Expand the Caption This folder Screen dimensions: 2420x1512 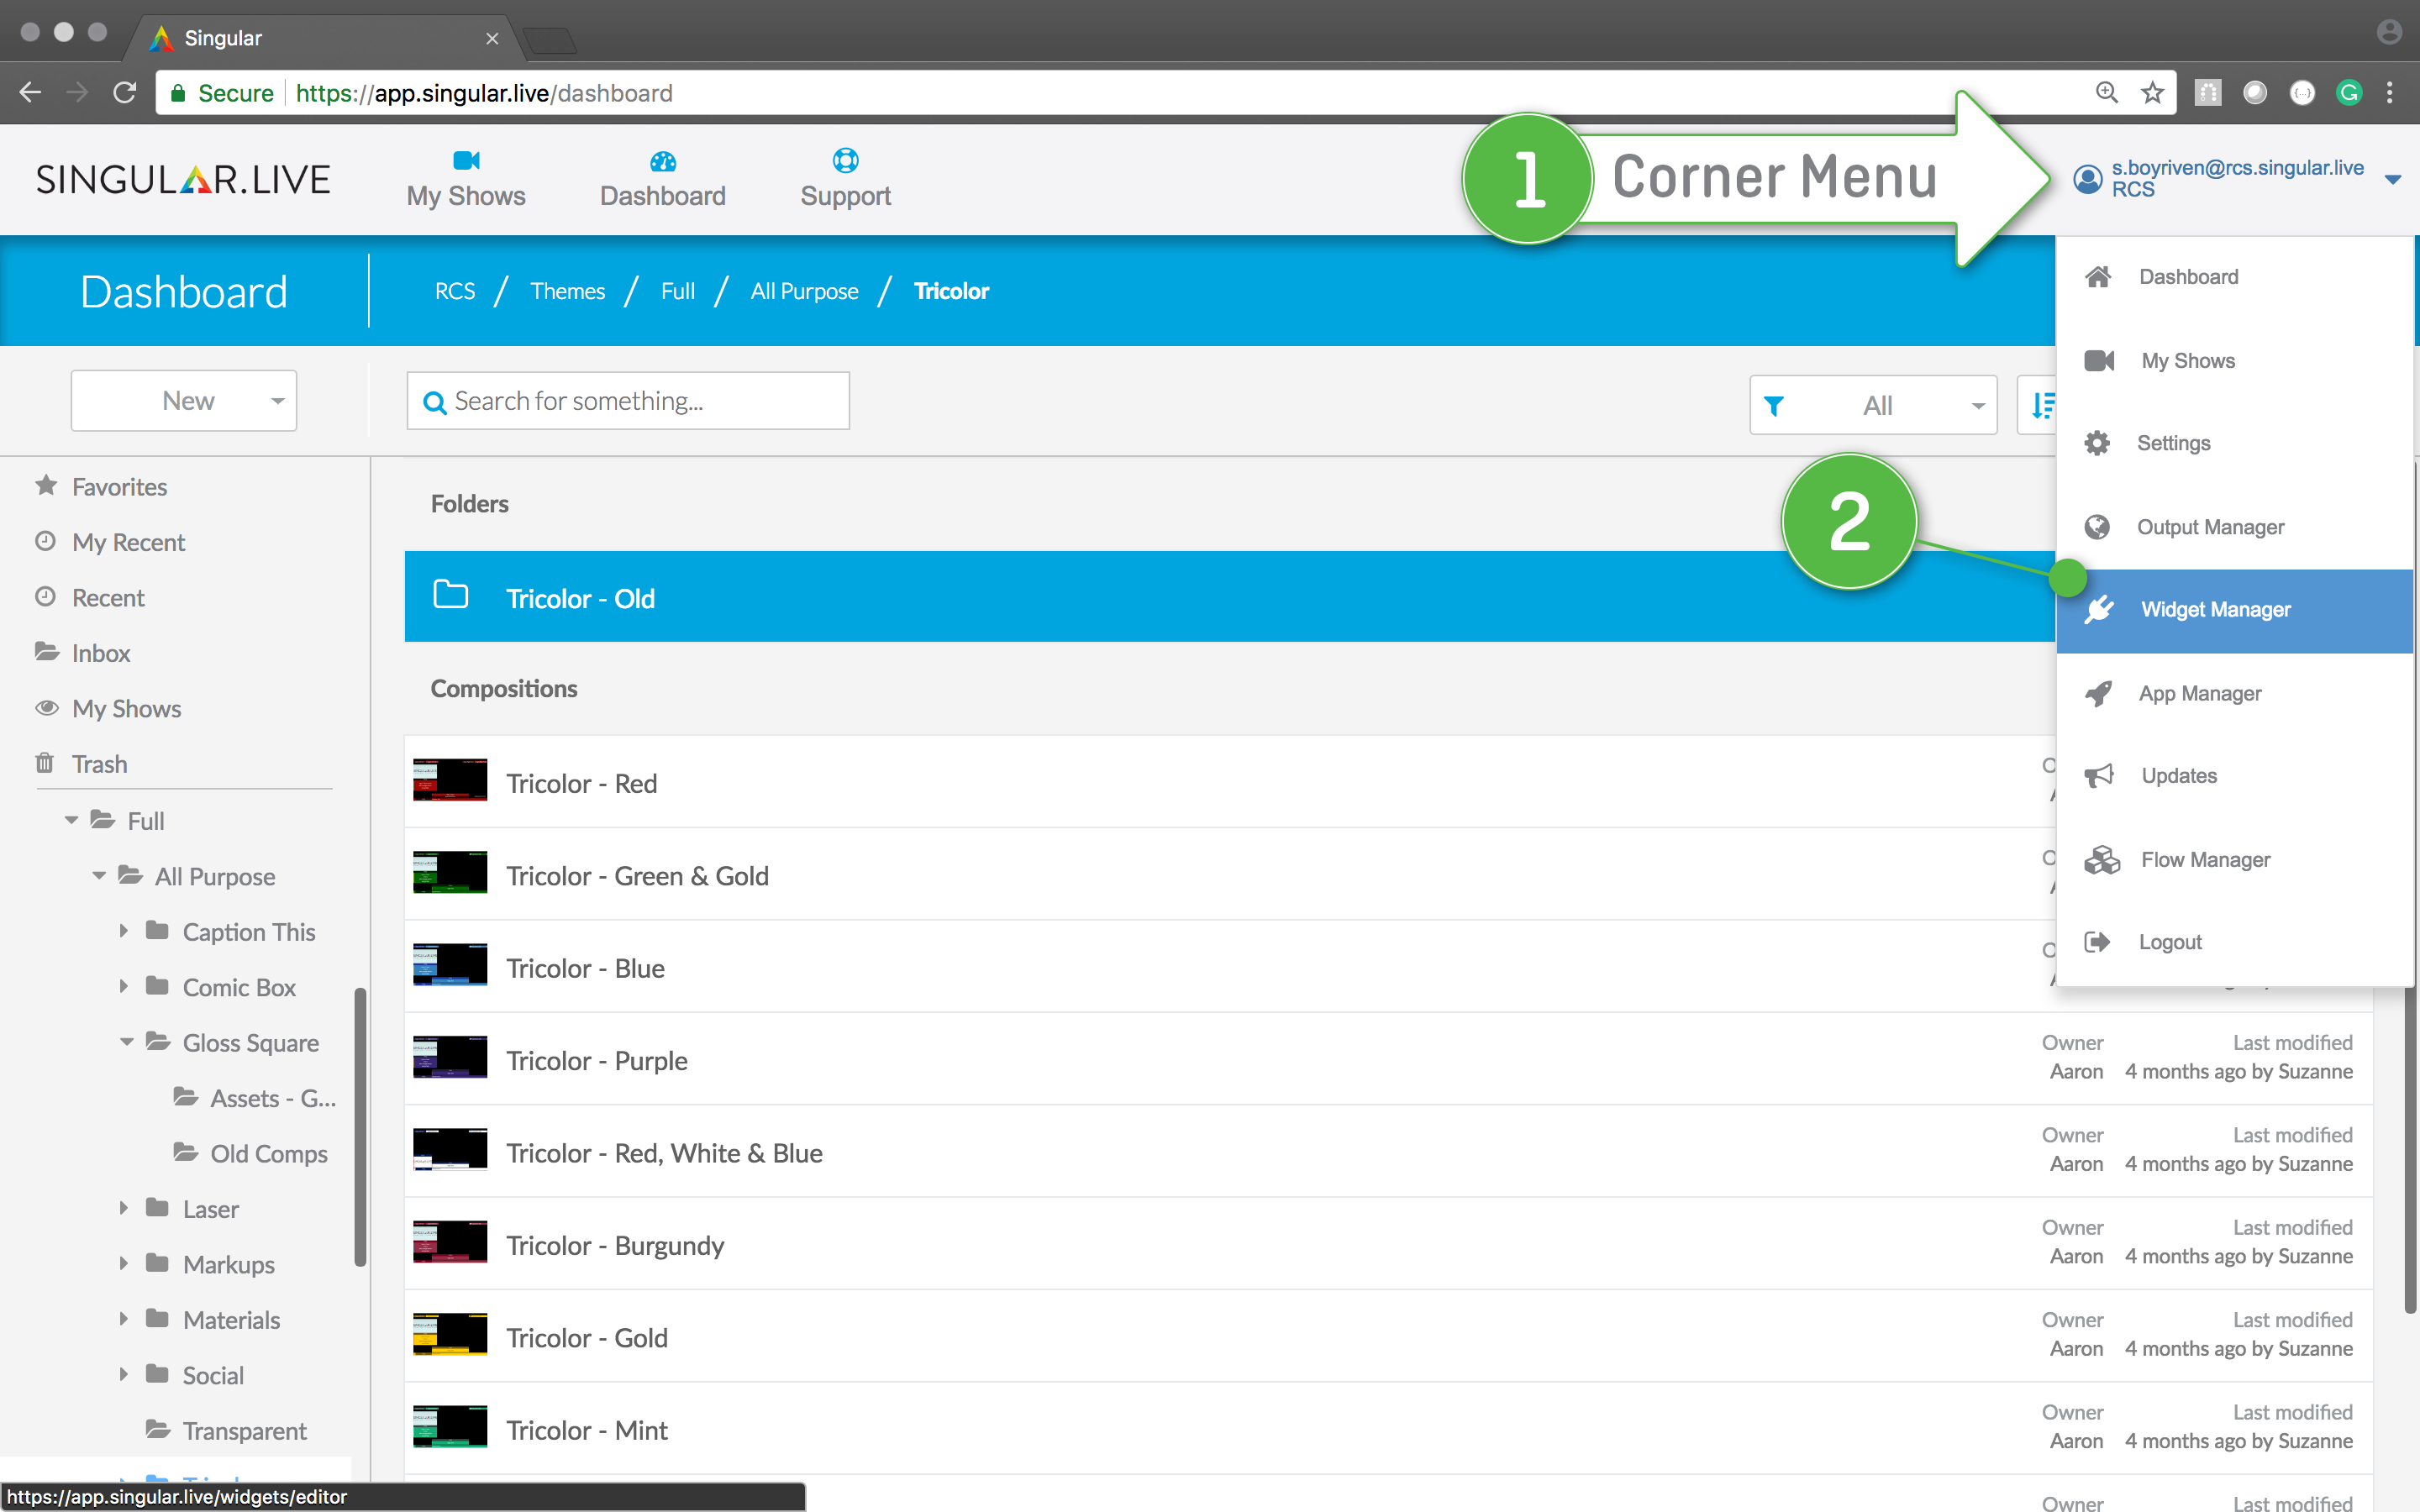[x=124, y=931]
